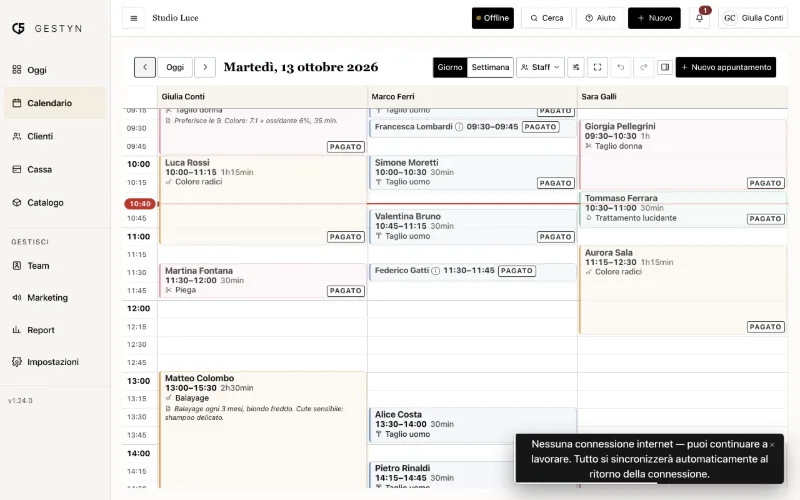The height and width of the screenshot is (500, 800).
Task: Click the Nuovo button
Action: (654, 18)
